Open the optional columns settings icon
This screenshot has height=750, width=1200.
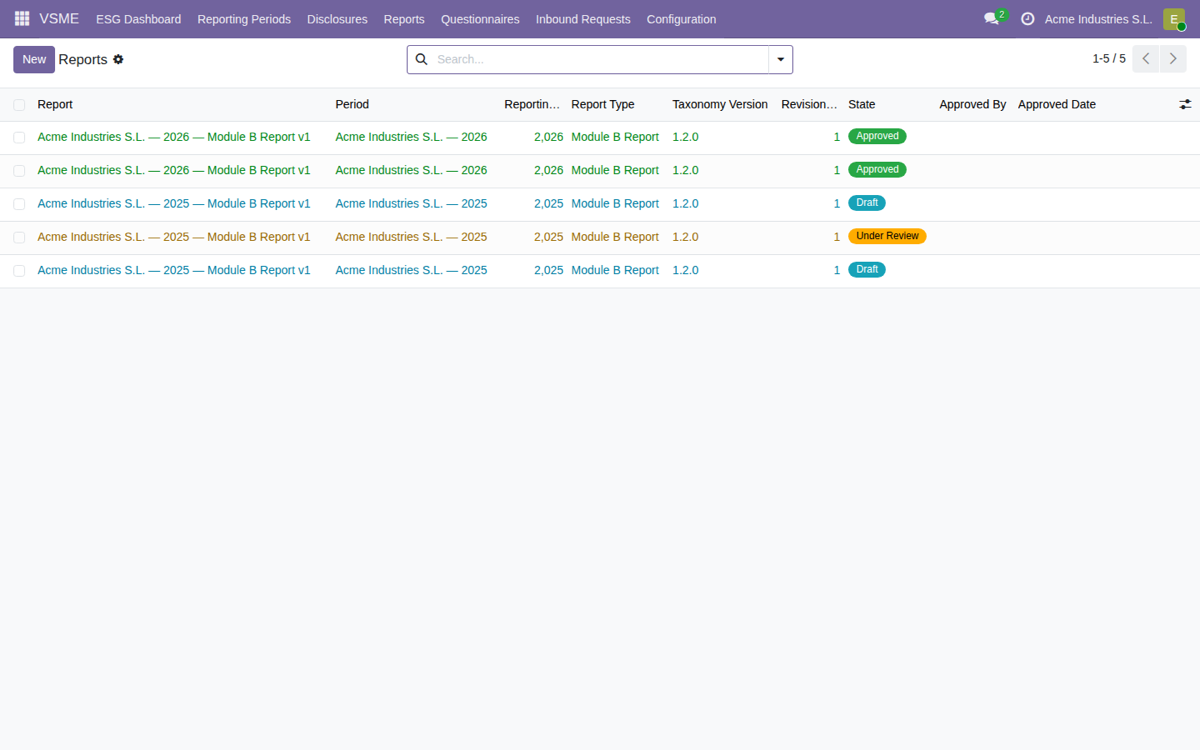point(1185,104)
